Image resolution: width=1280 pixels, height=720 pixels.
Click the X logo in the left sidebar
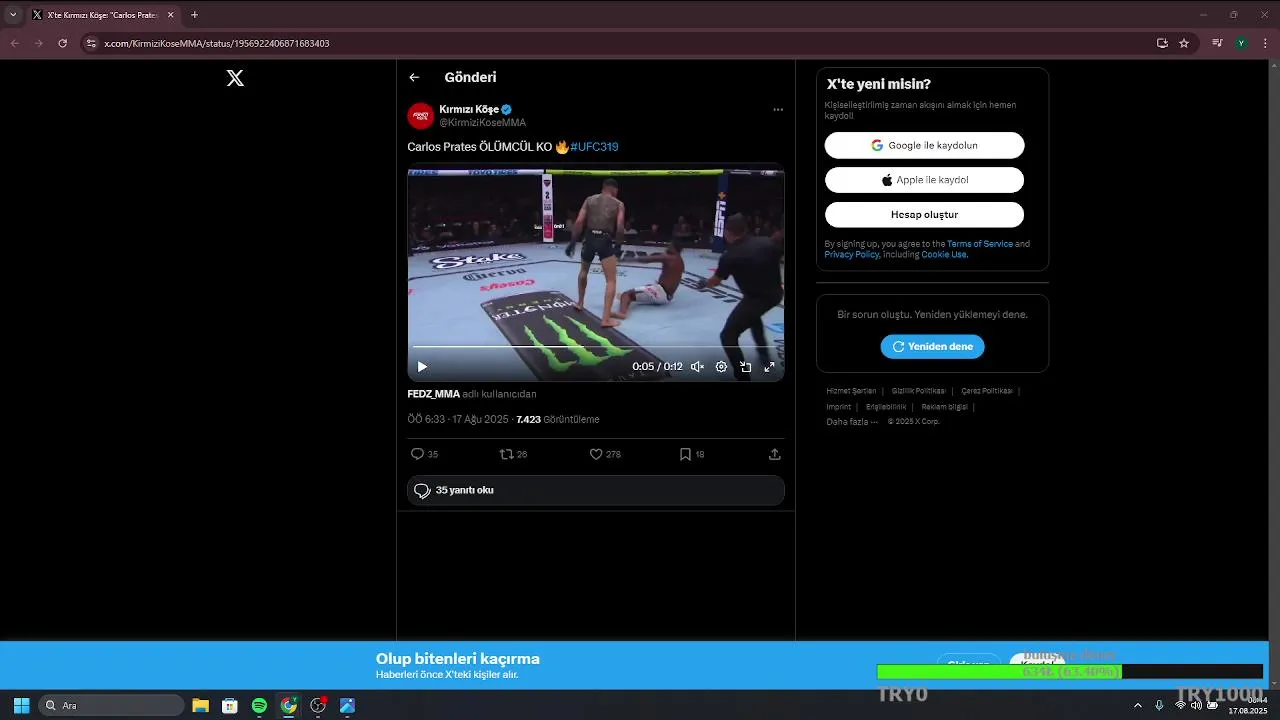[x=235, y=78]
